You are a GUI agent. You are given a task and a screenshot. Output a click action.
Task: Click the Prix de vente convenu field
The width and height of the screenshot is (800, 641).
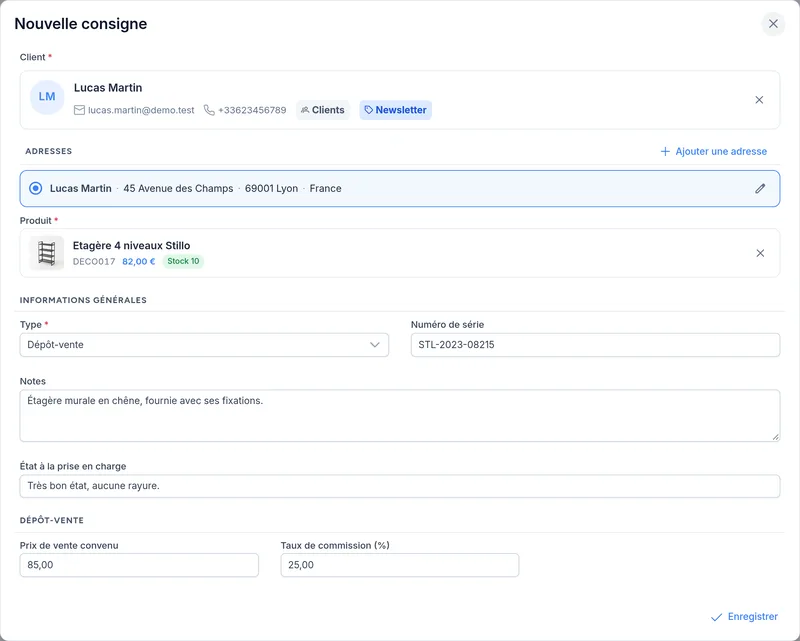(x=139, y=565)
